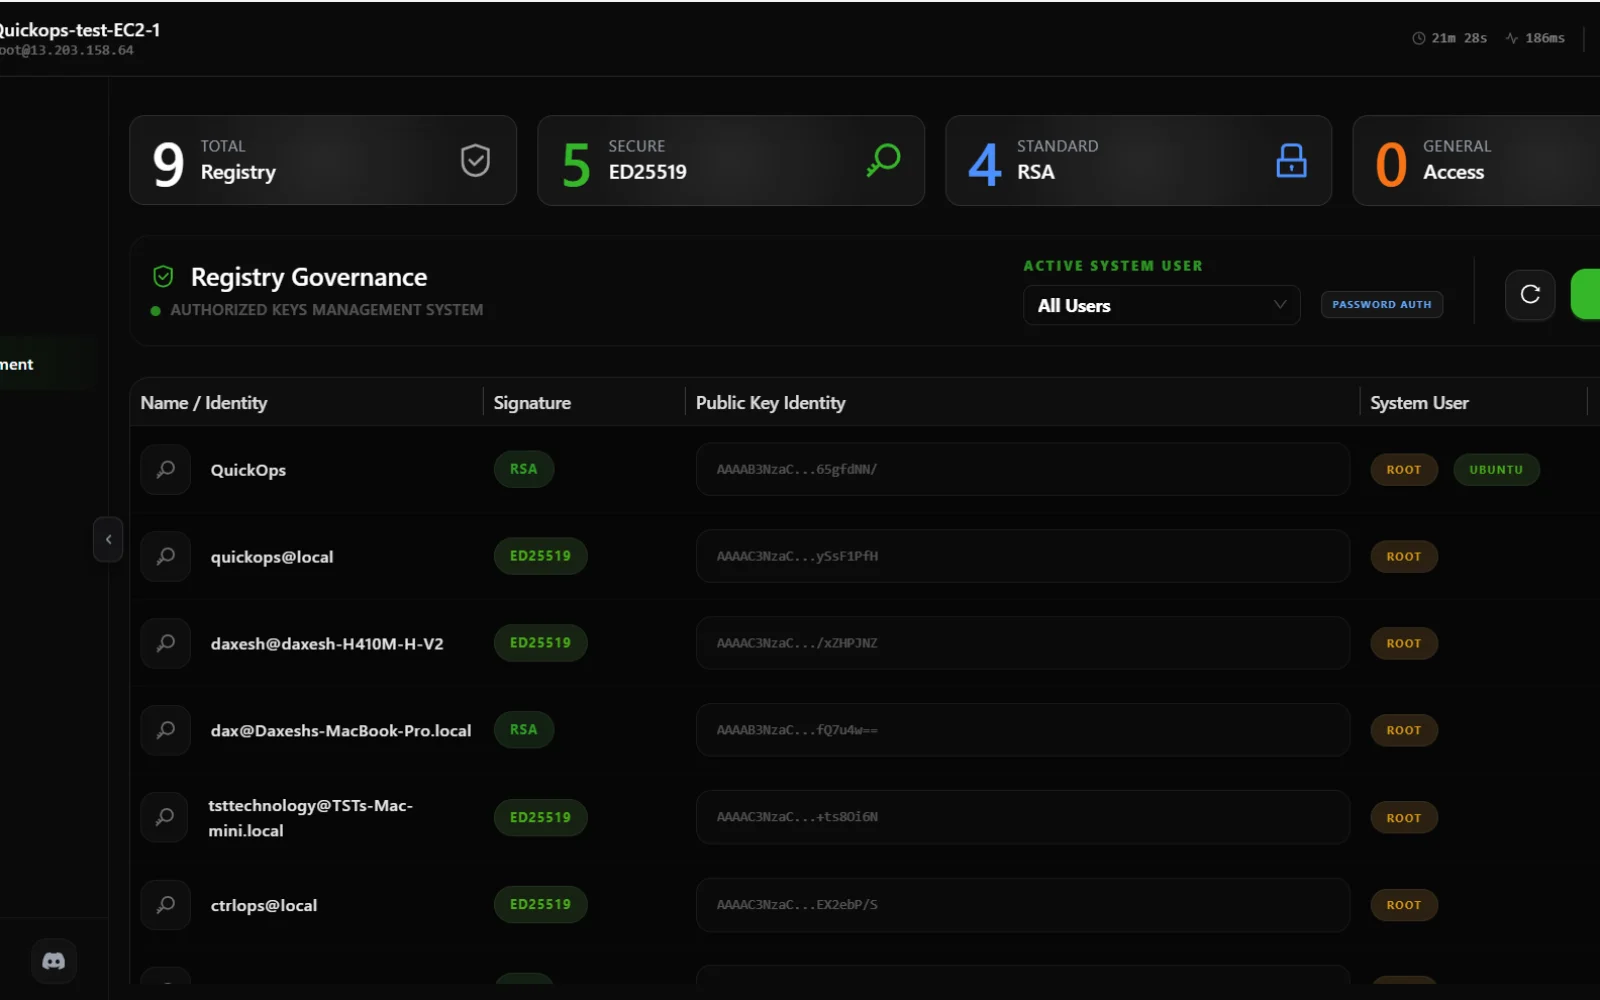
Task: Click the ED25519 badge for tsttechnology@TSTs-Mac-mini.local
Action: pyautogui.click(x=540, y=817)
